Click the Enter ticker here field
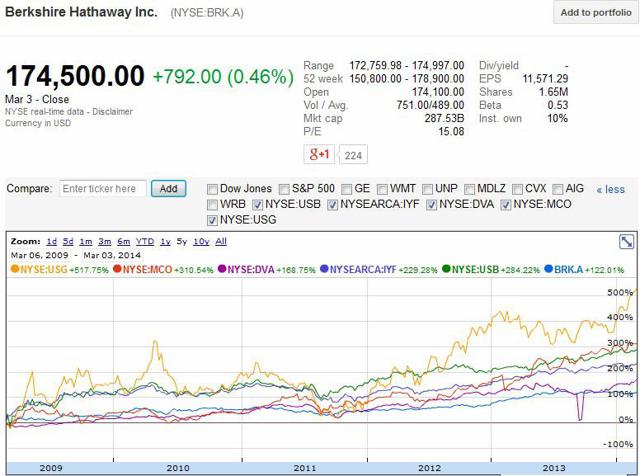 (103, 189)
